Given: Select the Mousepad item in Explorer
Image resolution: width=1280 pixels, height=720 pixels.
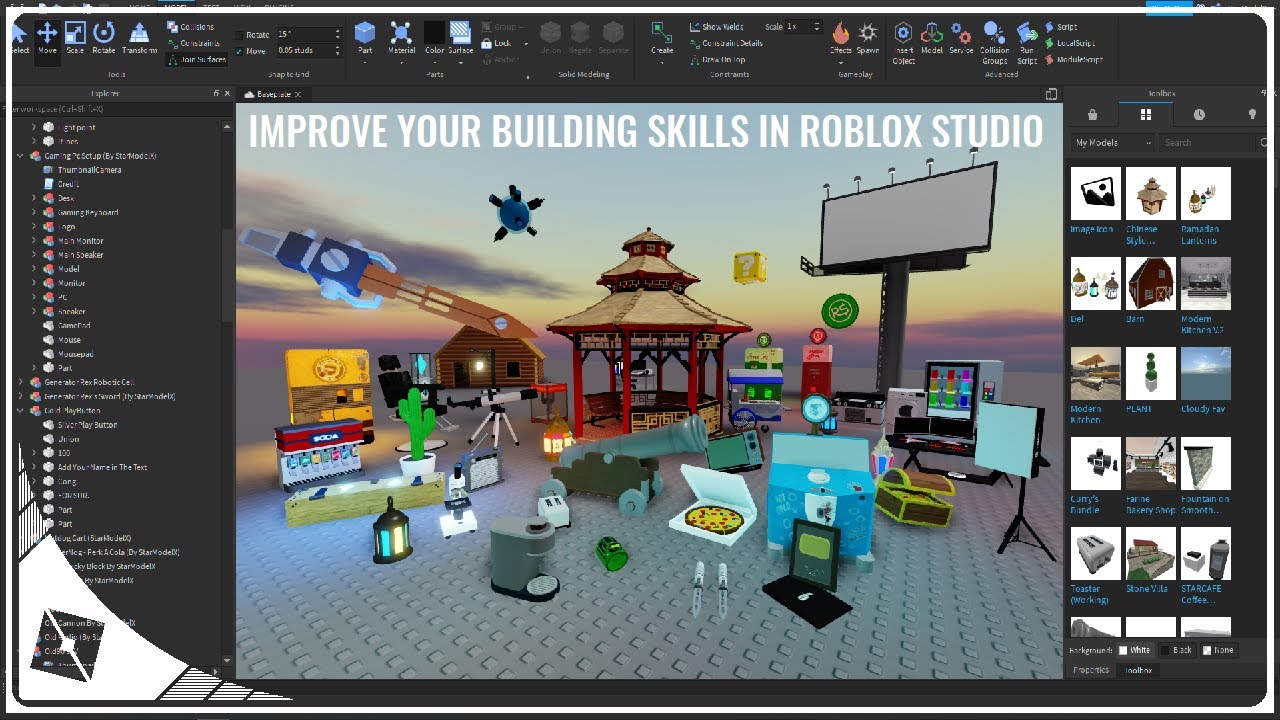Looking at the screenshot, I should (77, 354).
